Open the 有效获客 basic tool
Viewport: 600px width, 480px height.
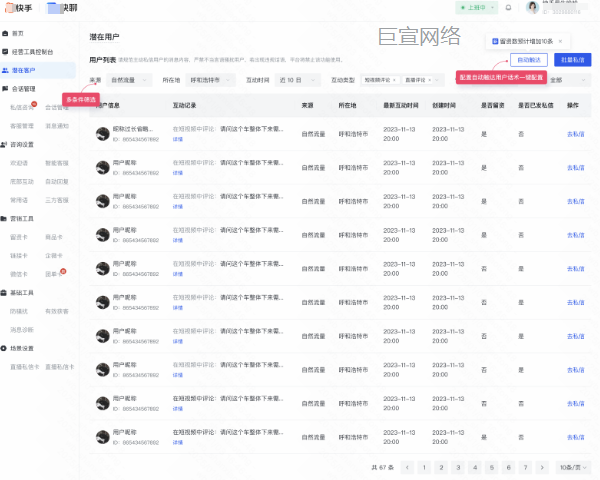(57, 311)
